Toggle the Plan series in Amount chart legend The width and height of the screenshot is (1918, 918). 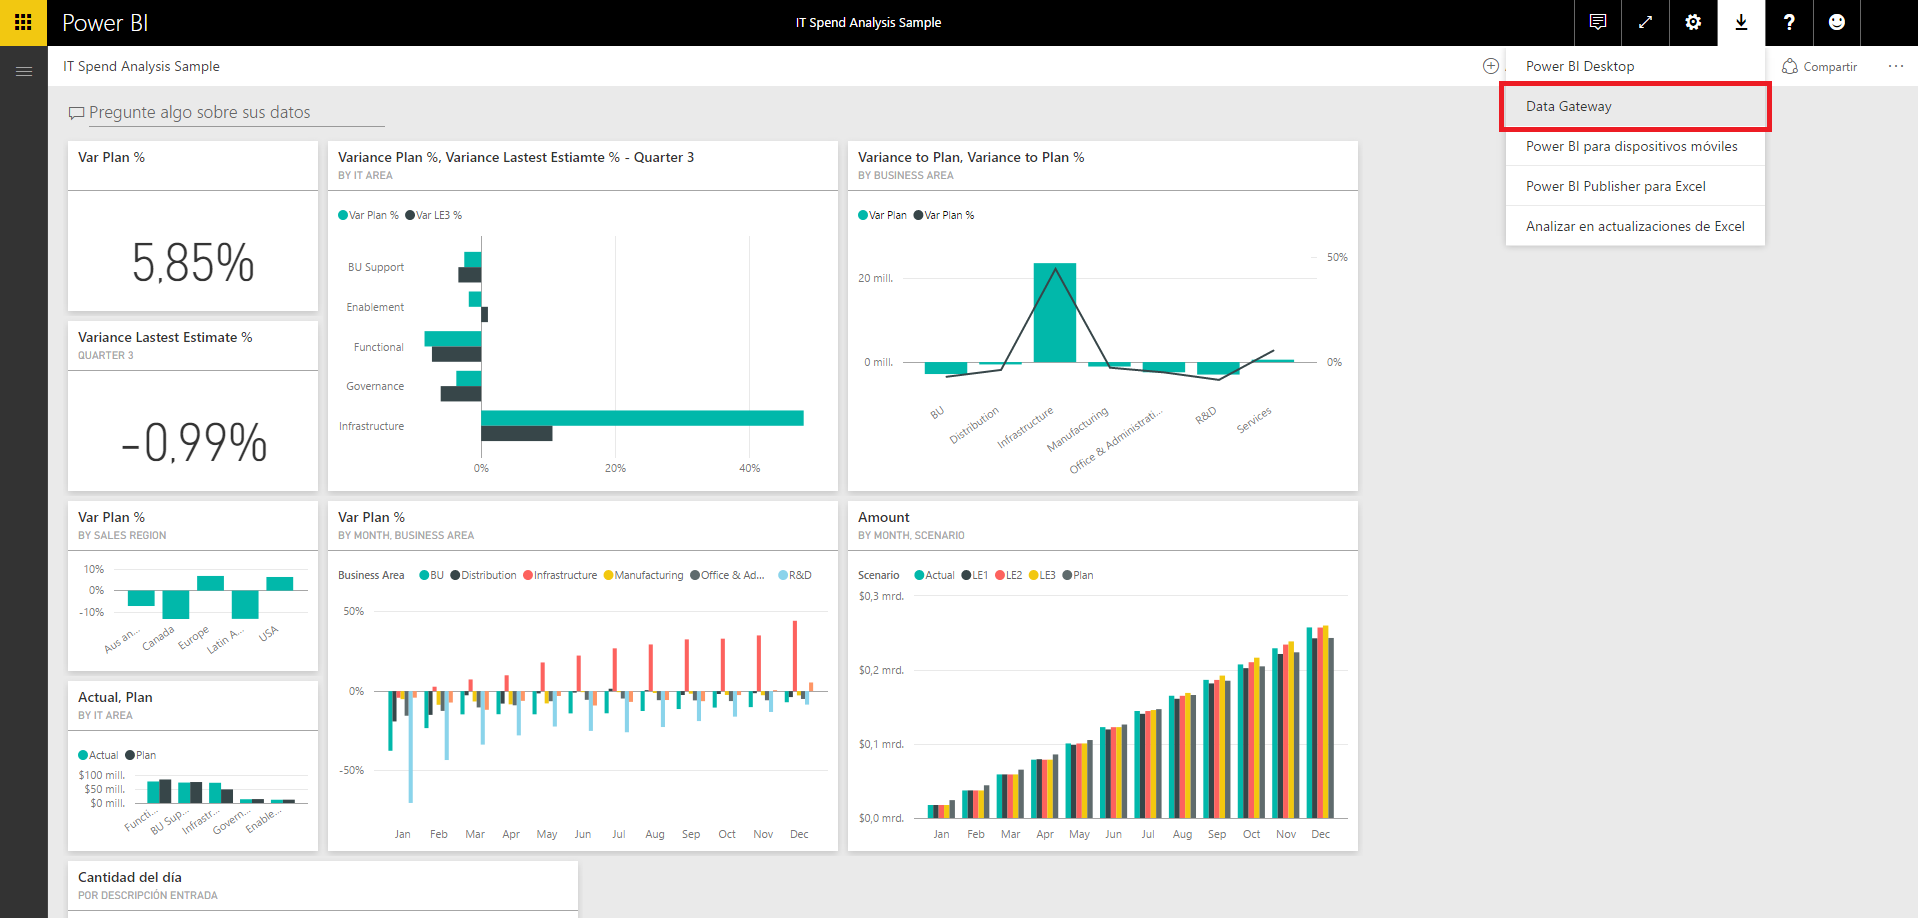click(x=1079, y=575)
